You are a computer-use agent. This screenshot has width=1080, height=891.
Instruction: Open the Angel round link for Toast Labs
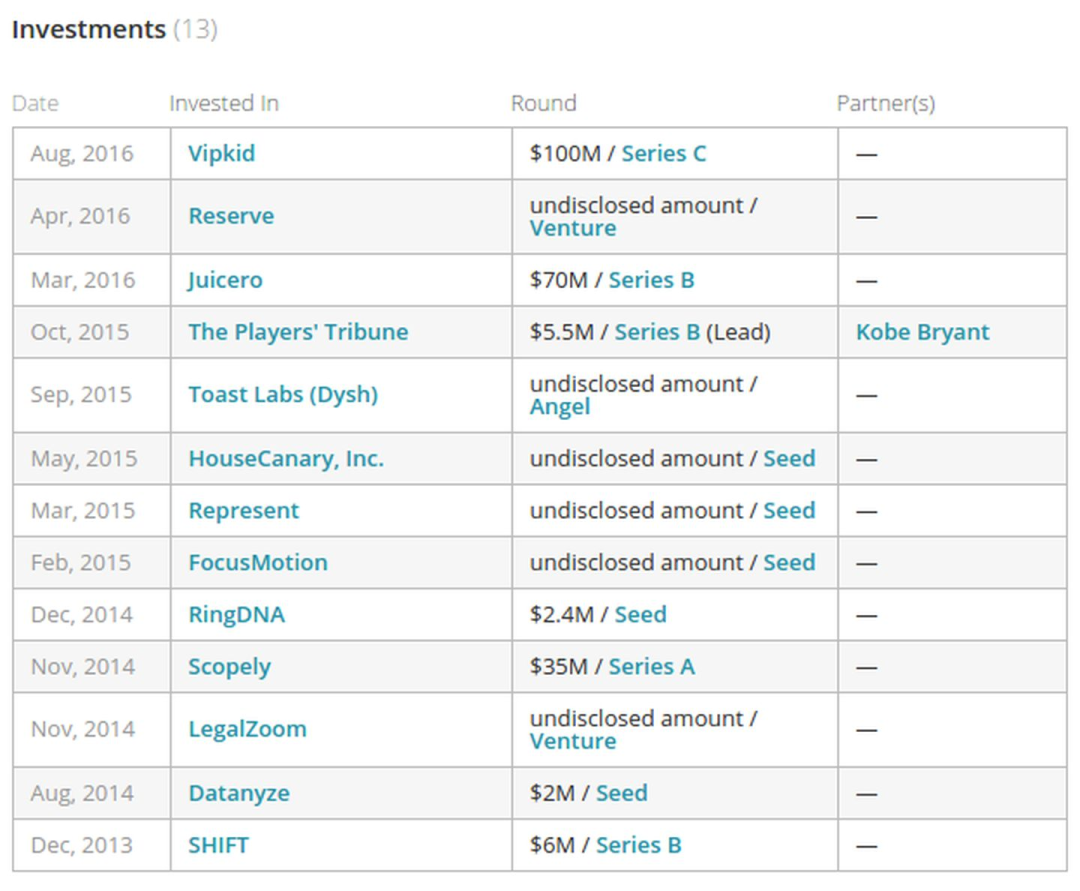[560, 406]
